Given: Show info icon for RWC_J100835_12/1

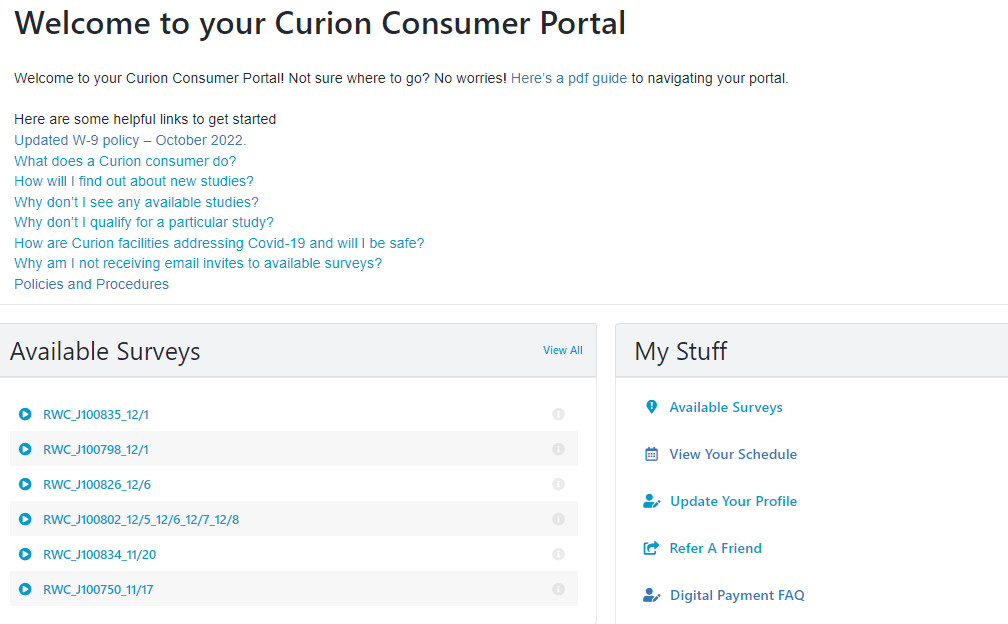Looking at the screenshot, I should [558, 414].
